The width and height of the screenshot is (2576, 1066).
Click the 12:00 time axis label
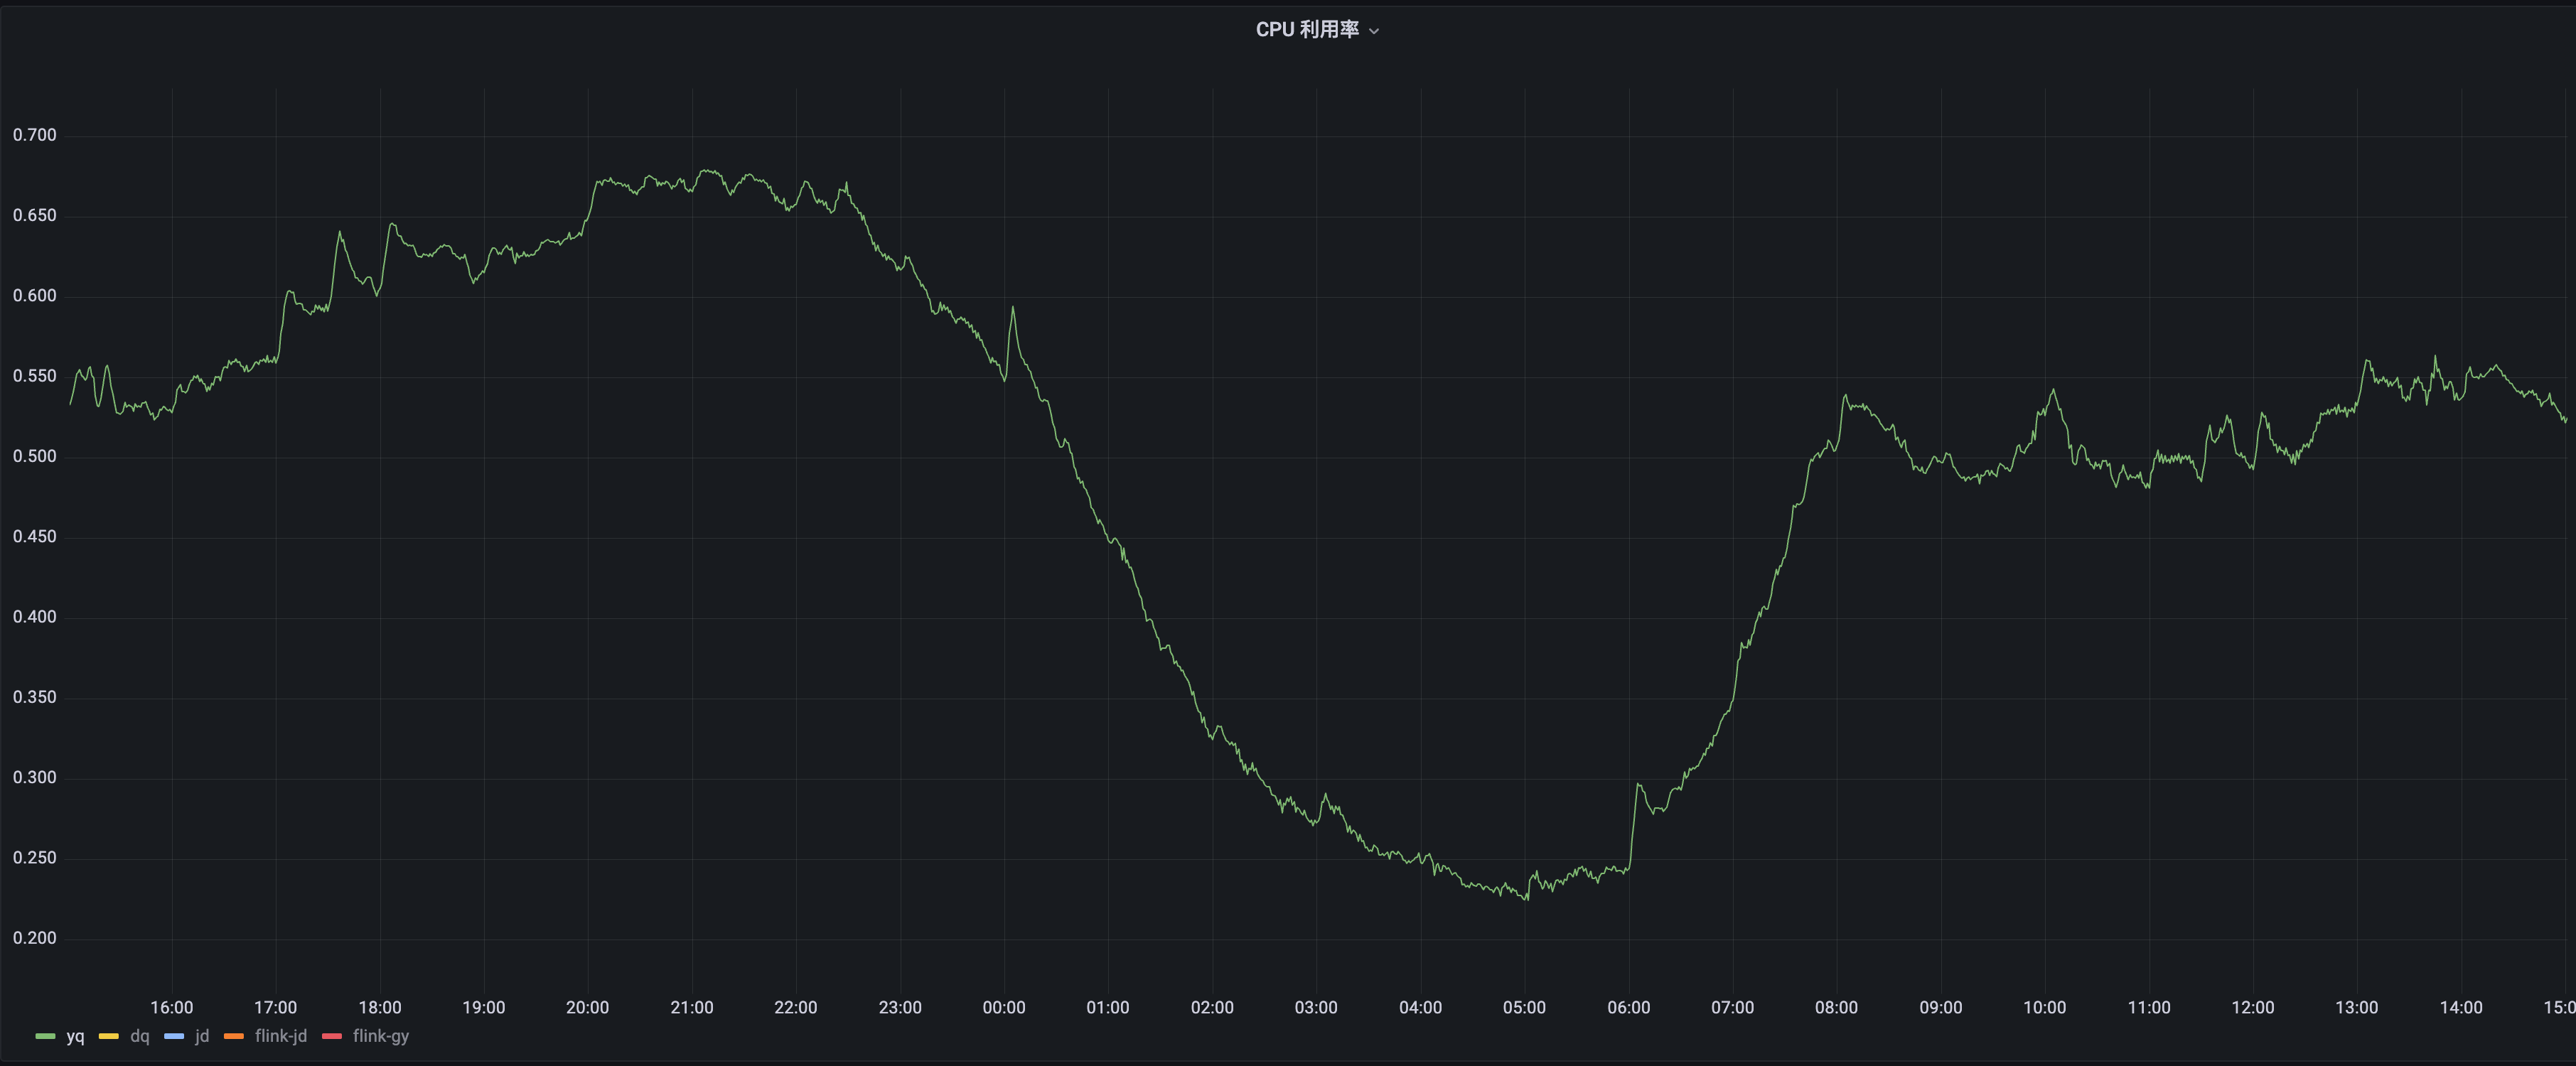(2252, 1007)
